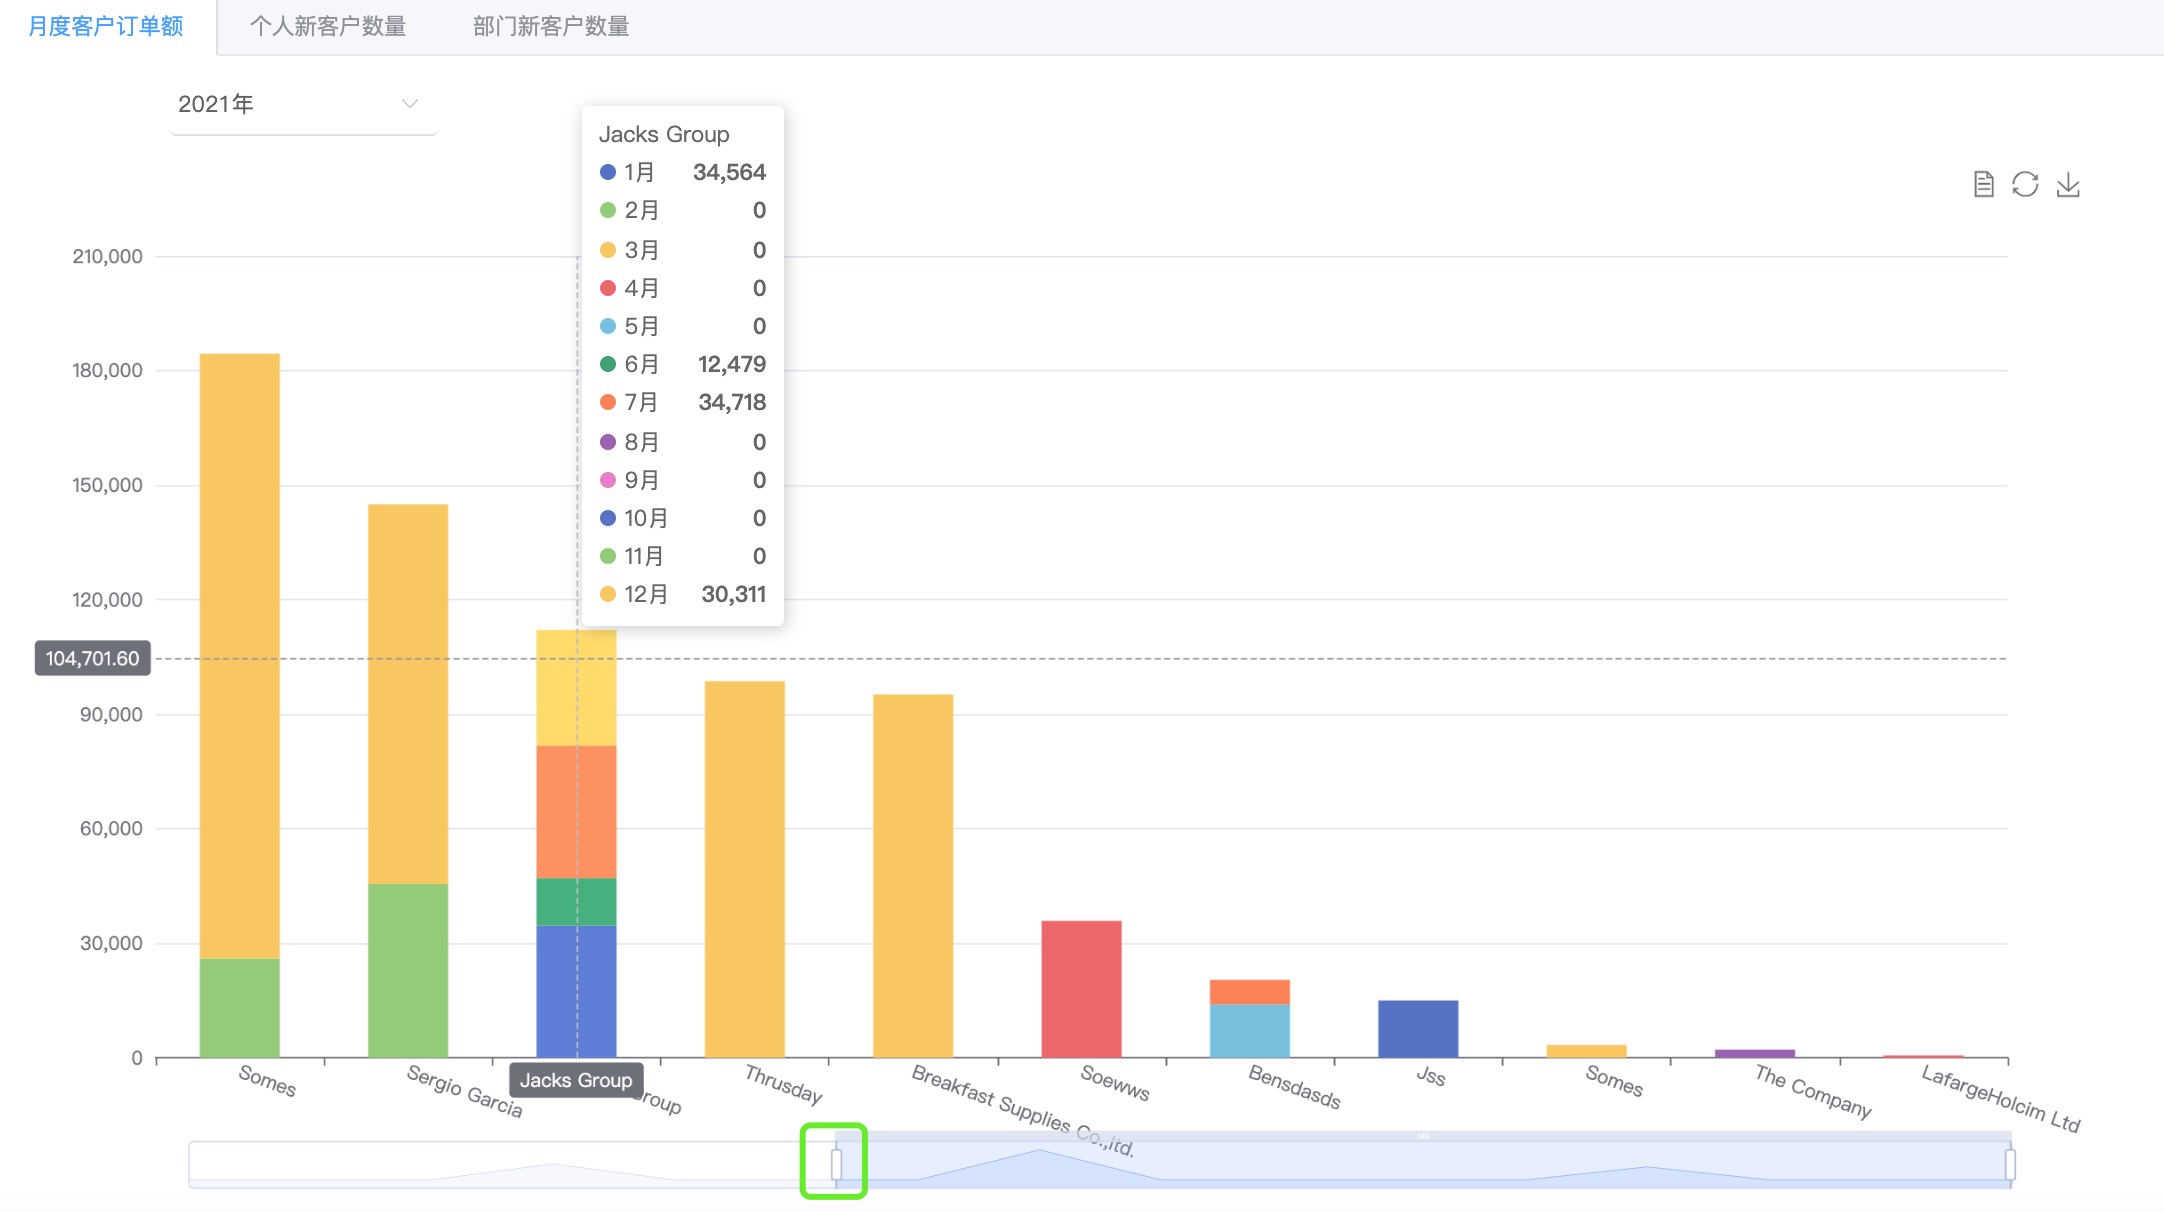
Task: Click the save as image icon
Action: [x=2068, y=185]
